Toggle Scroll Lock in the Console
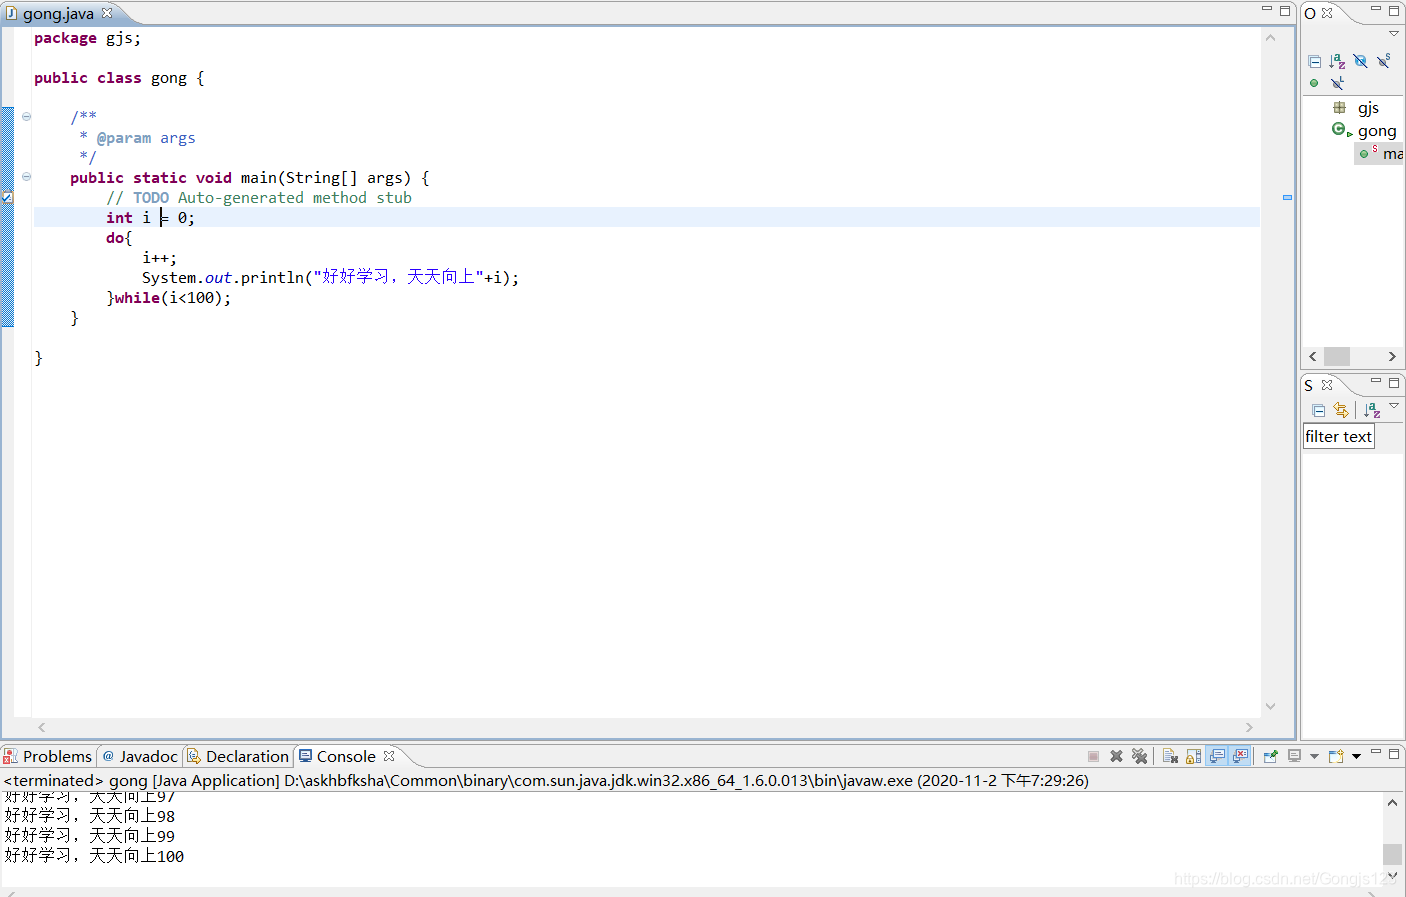The width and height of the screenshot is (1406, 897). (x=1193, y=757)
